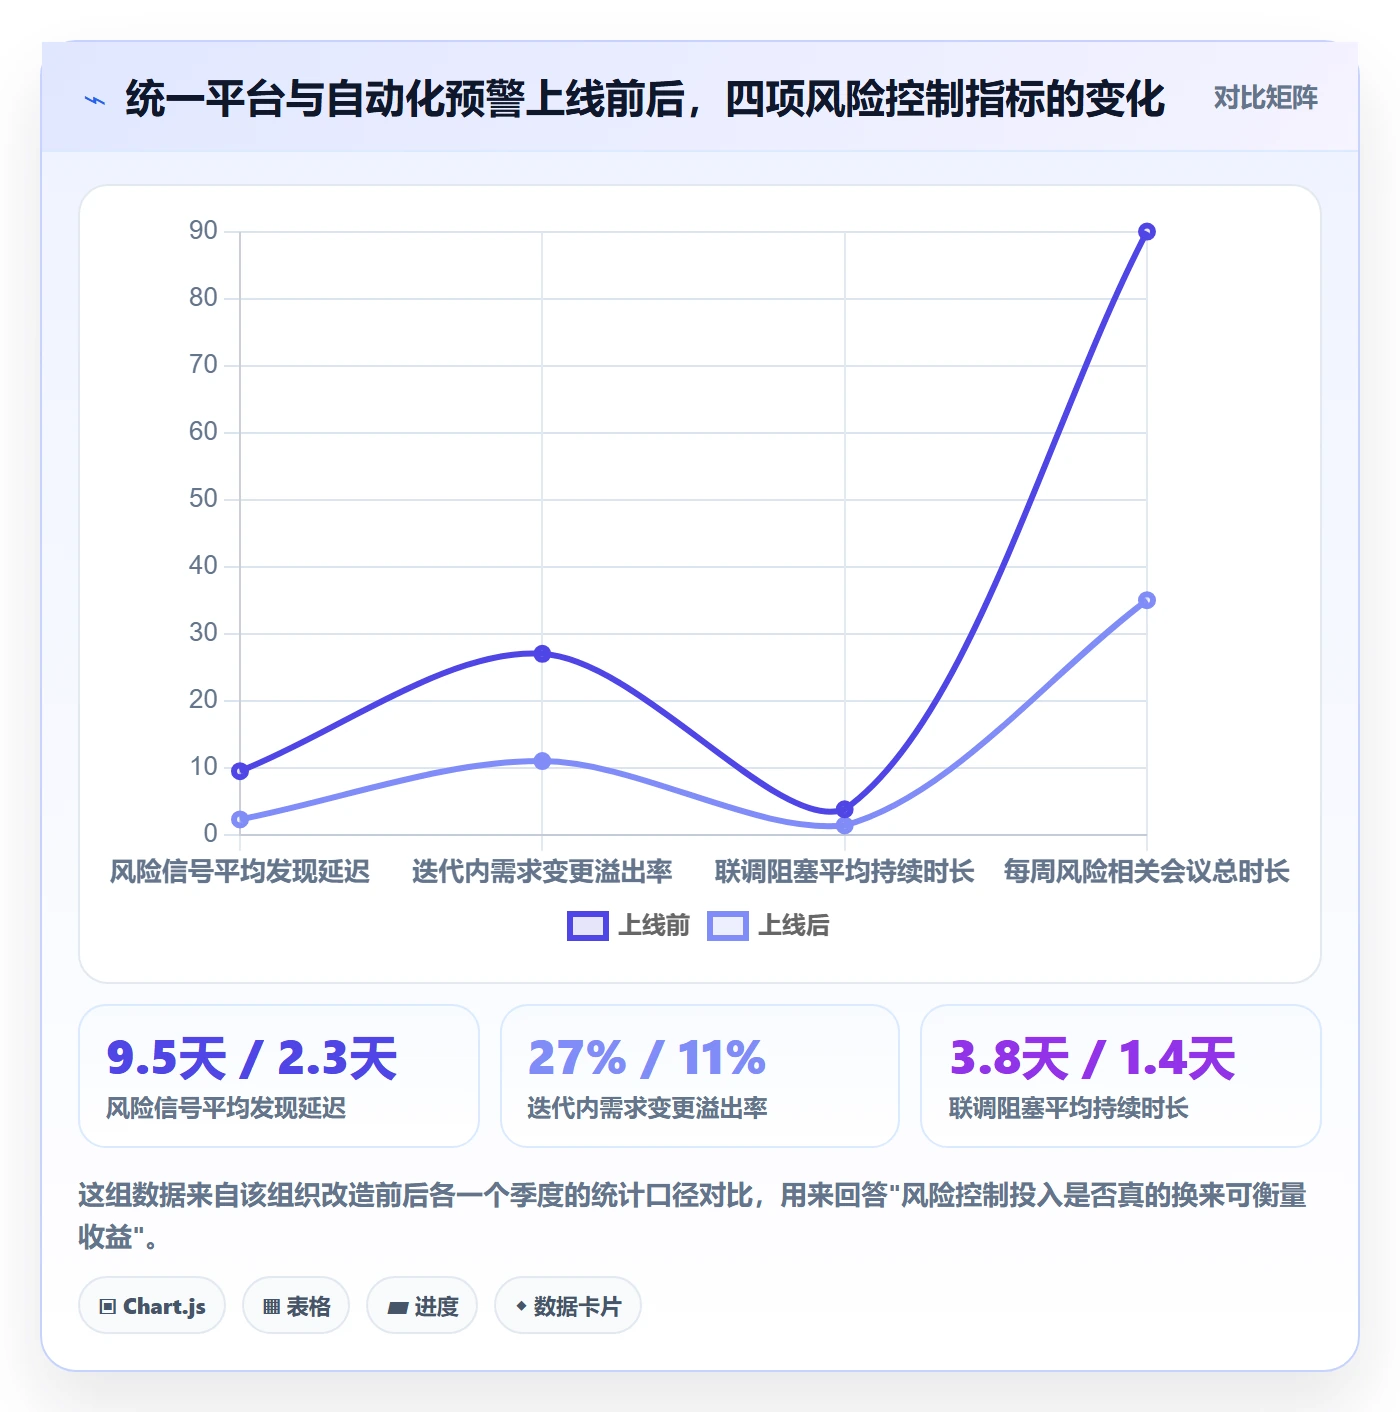Click the diamond icon in 数据卡片 chip
The height and width of the screenshot is (1412, 1400).
click(521, 1306)
